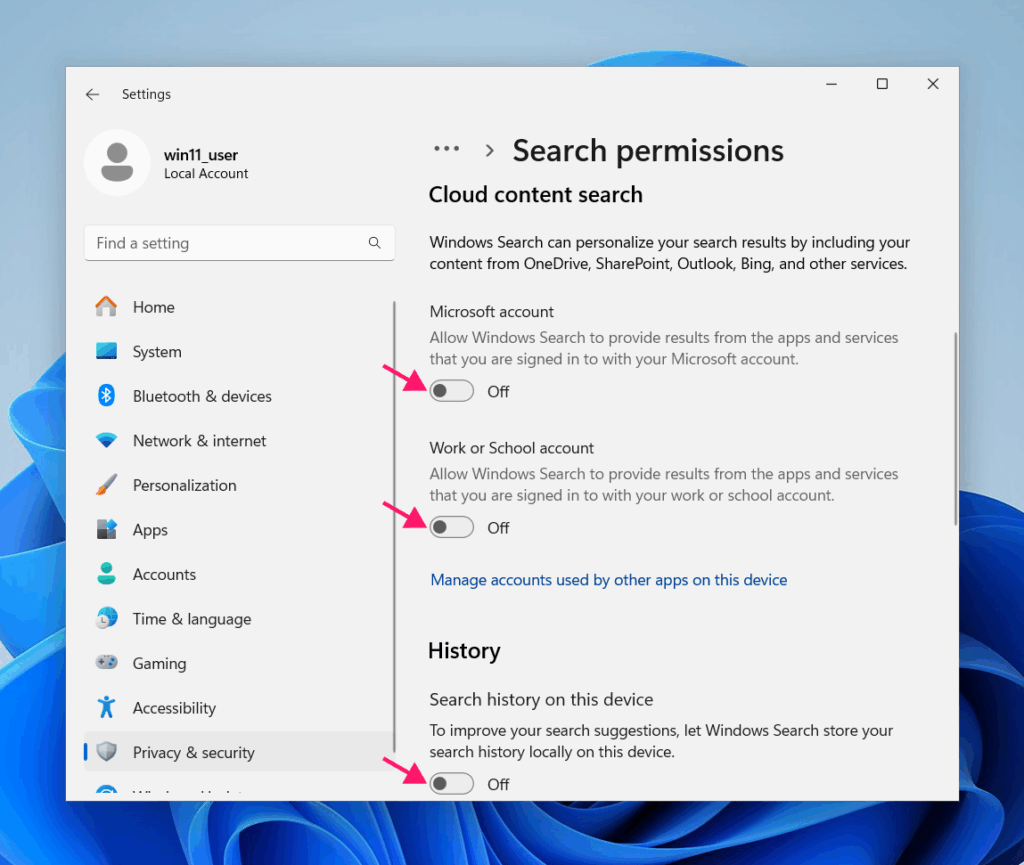The height and width of the screenshot is (865, 1024).
Task: Navigate to Personalization settings
Action: coord(239,485)
